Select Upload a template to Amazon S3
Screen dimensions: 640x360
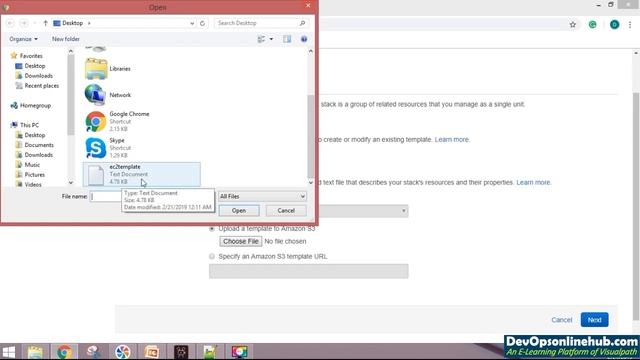211,229
